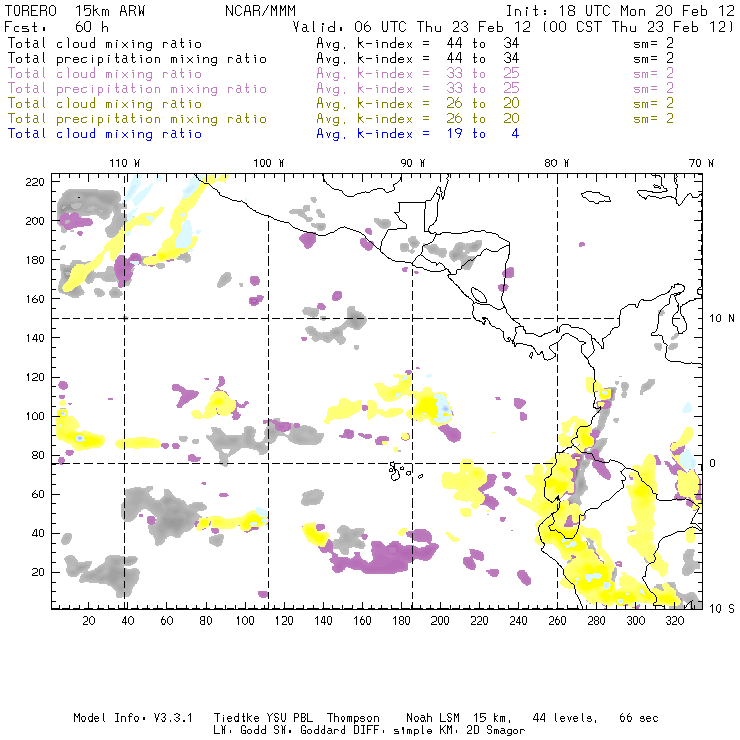Select the "100" vertical axis tick label
740x740 pixels.
(35, 416)
